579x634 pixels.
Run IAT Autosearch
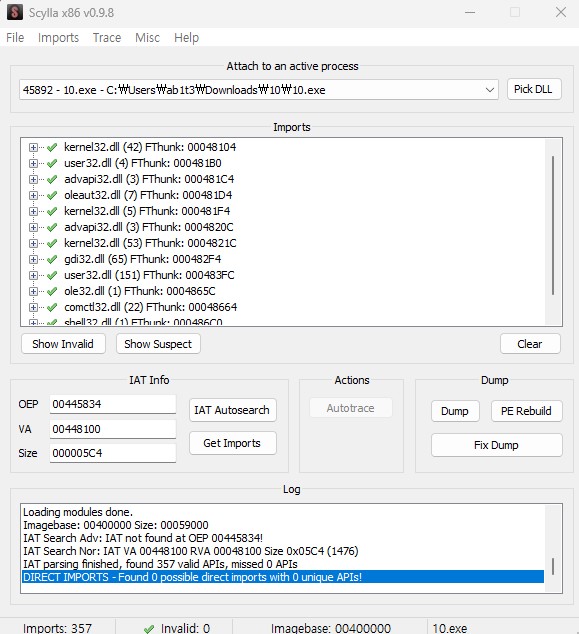click(x=232, y=410)
